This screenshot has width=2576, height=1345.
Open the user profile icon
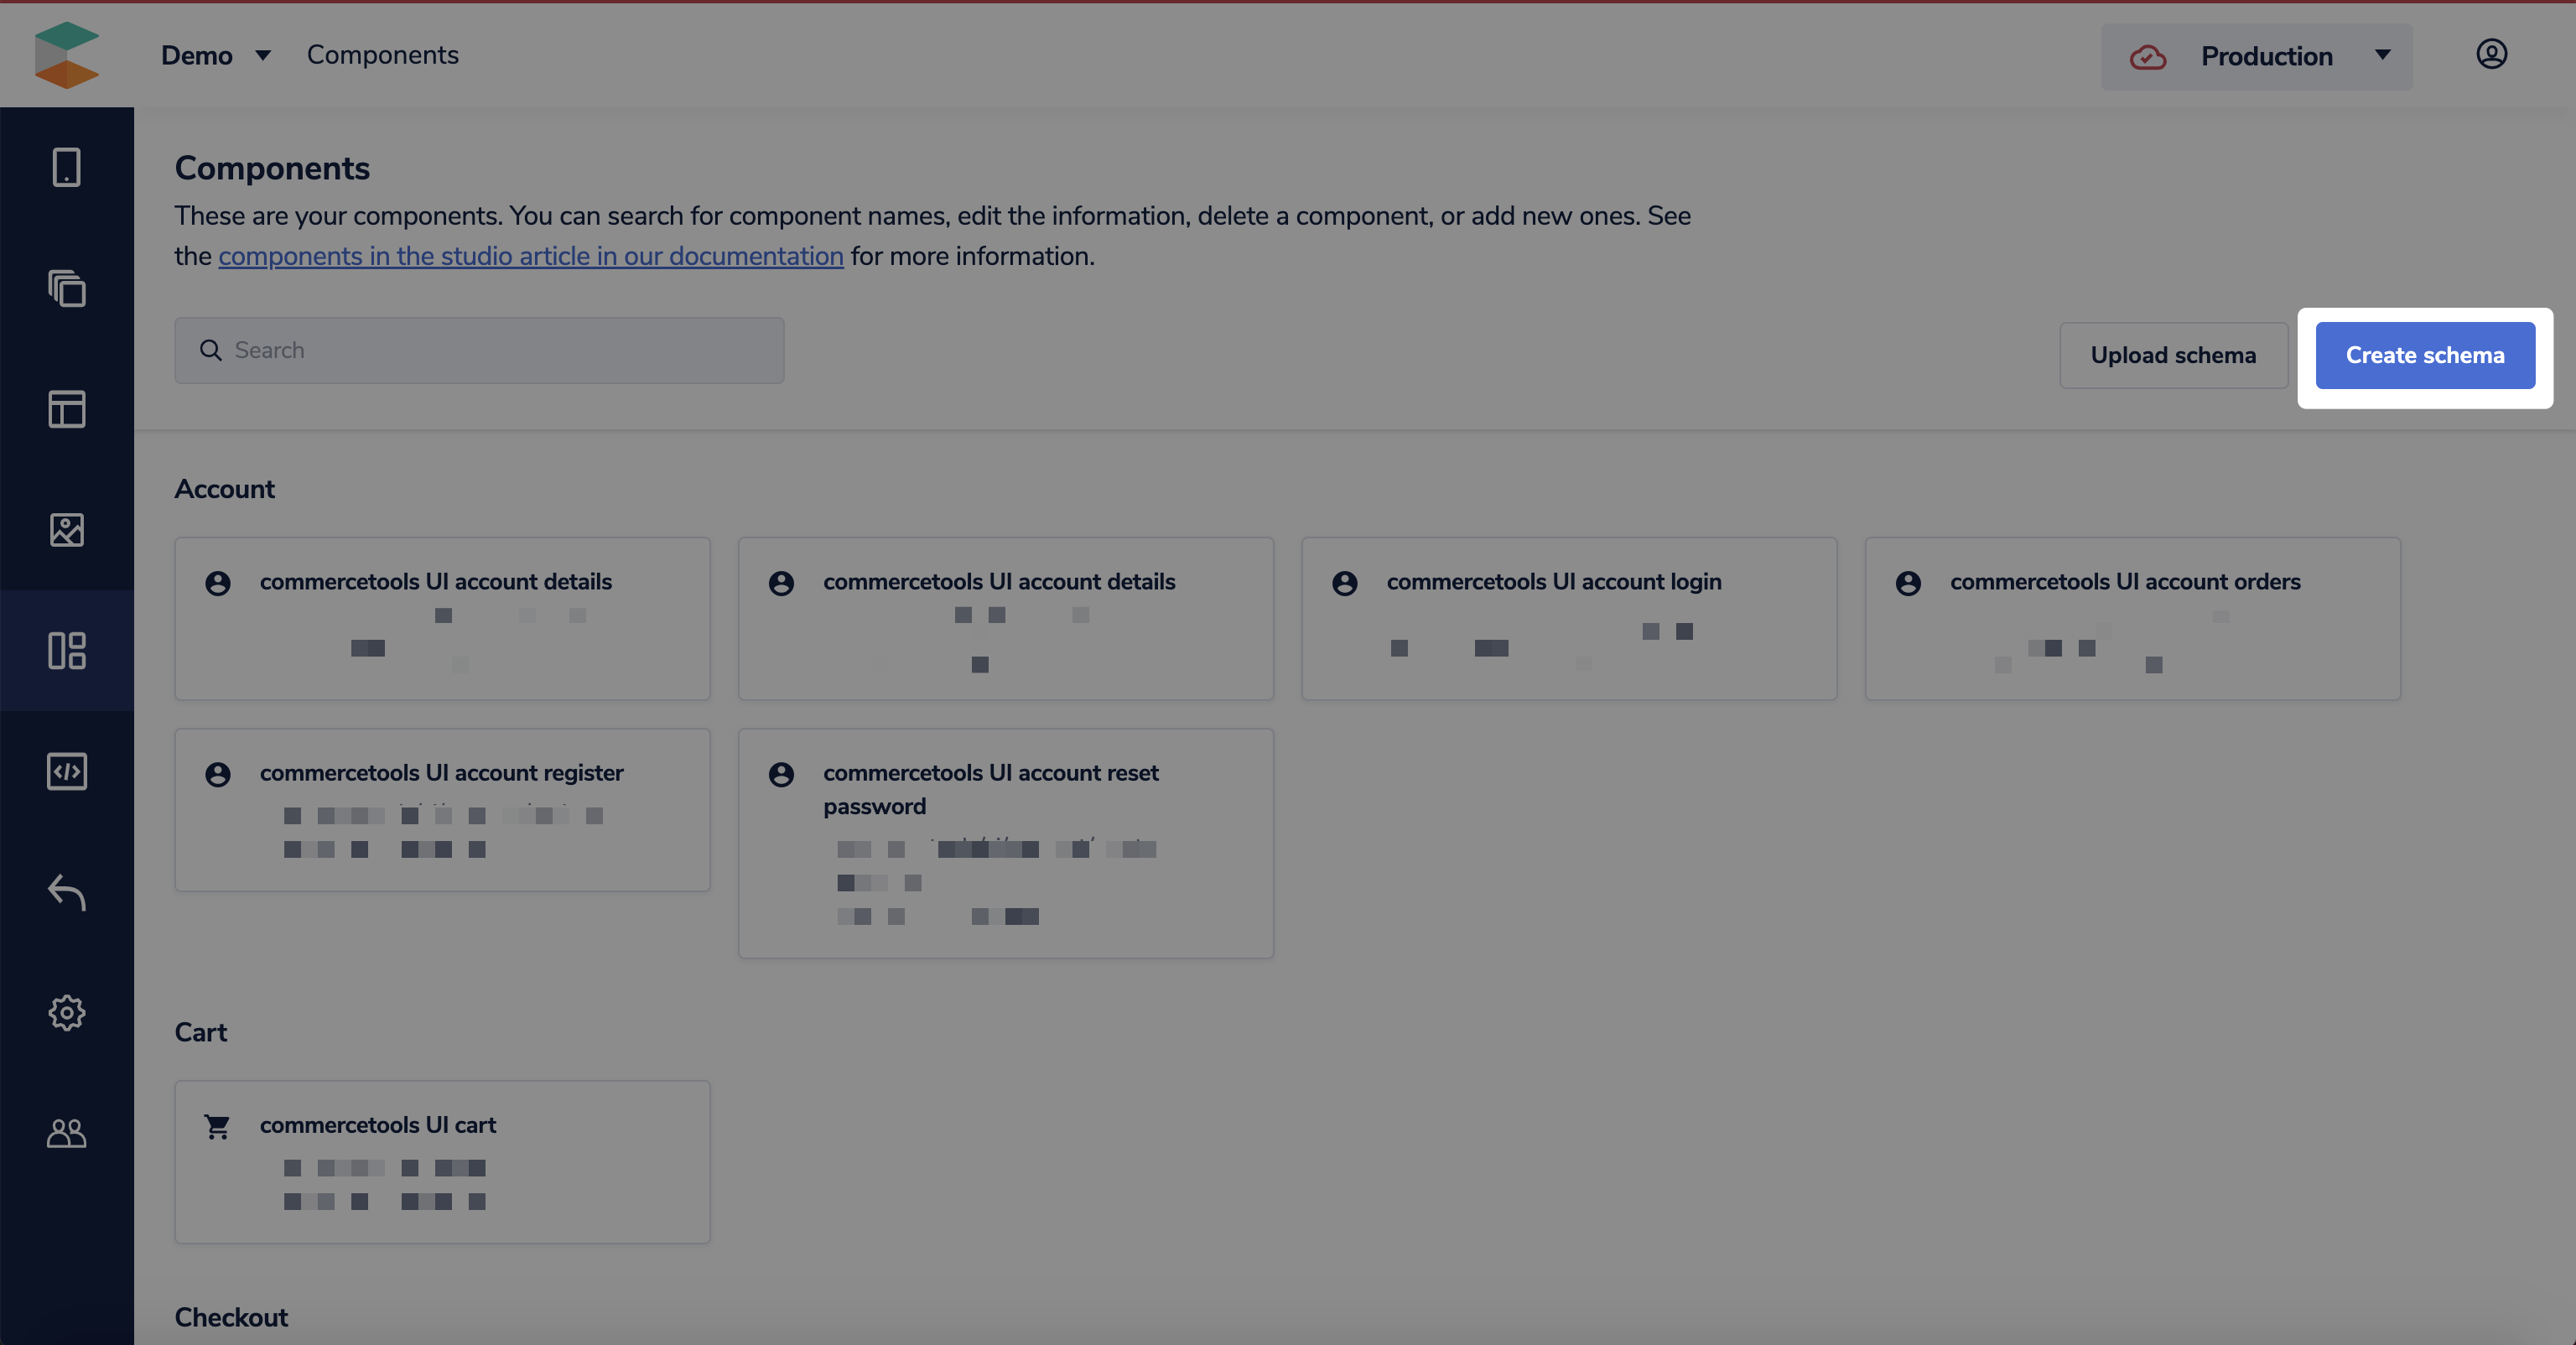(x=2491, y=54)
